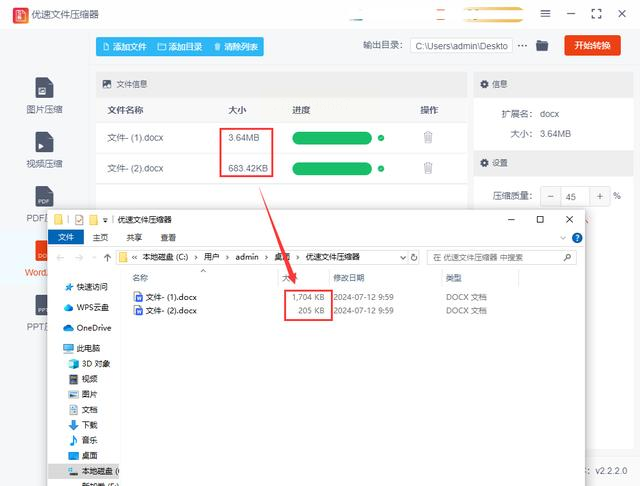
Task: Open the hamburger menu in compressor title bar
Action: coord(545,13)
